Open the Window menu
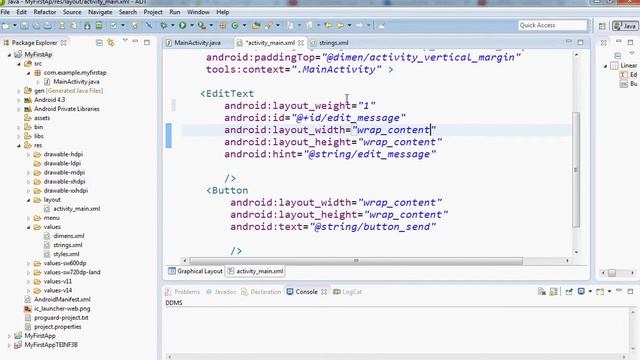Screen dimensions: 640x360 198,12
